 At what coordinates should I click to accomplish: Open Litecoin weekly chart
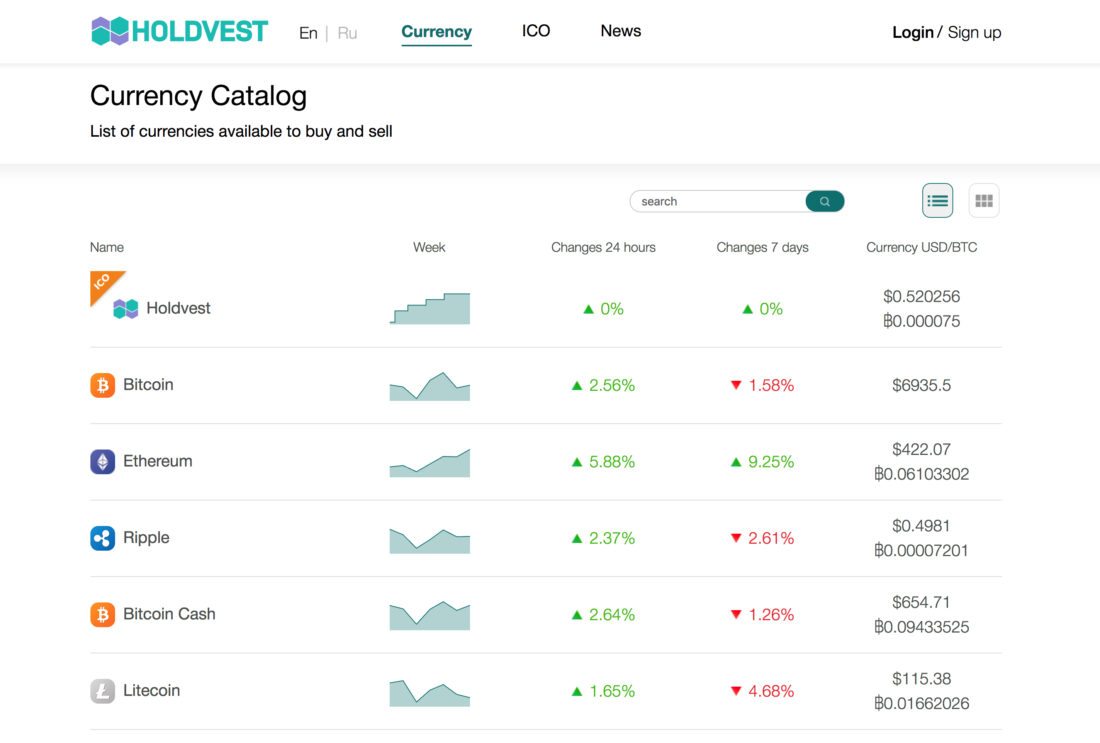click(429, 692)
